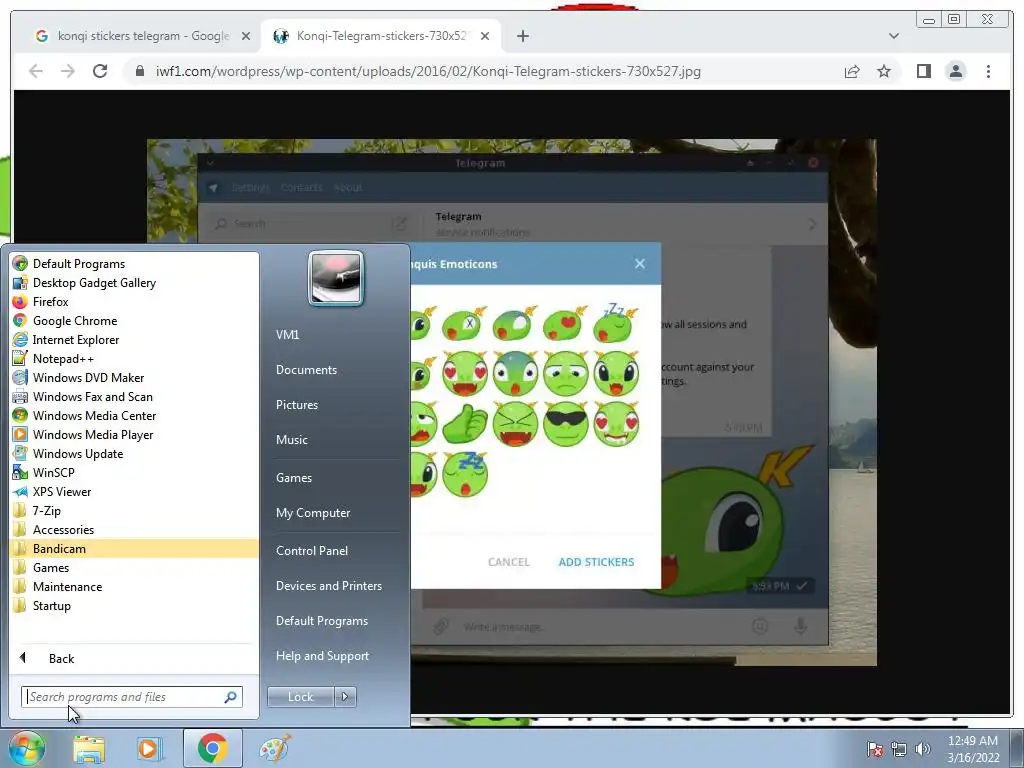Open VM1 user folder
This screenshot has height=768, width=1024.
tap(287, 334)
